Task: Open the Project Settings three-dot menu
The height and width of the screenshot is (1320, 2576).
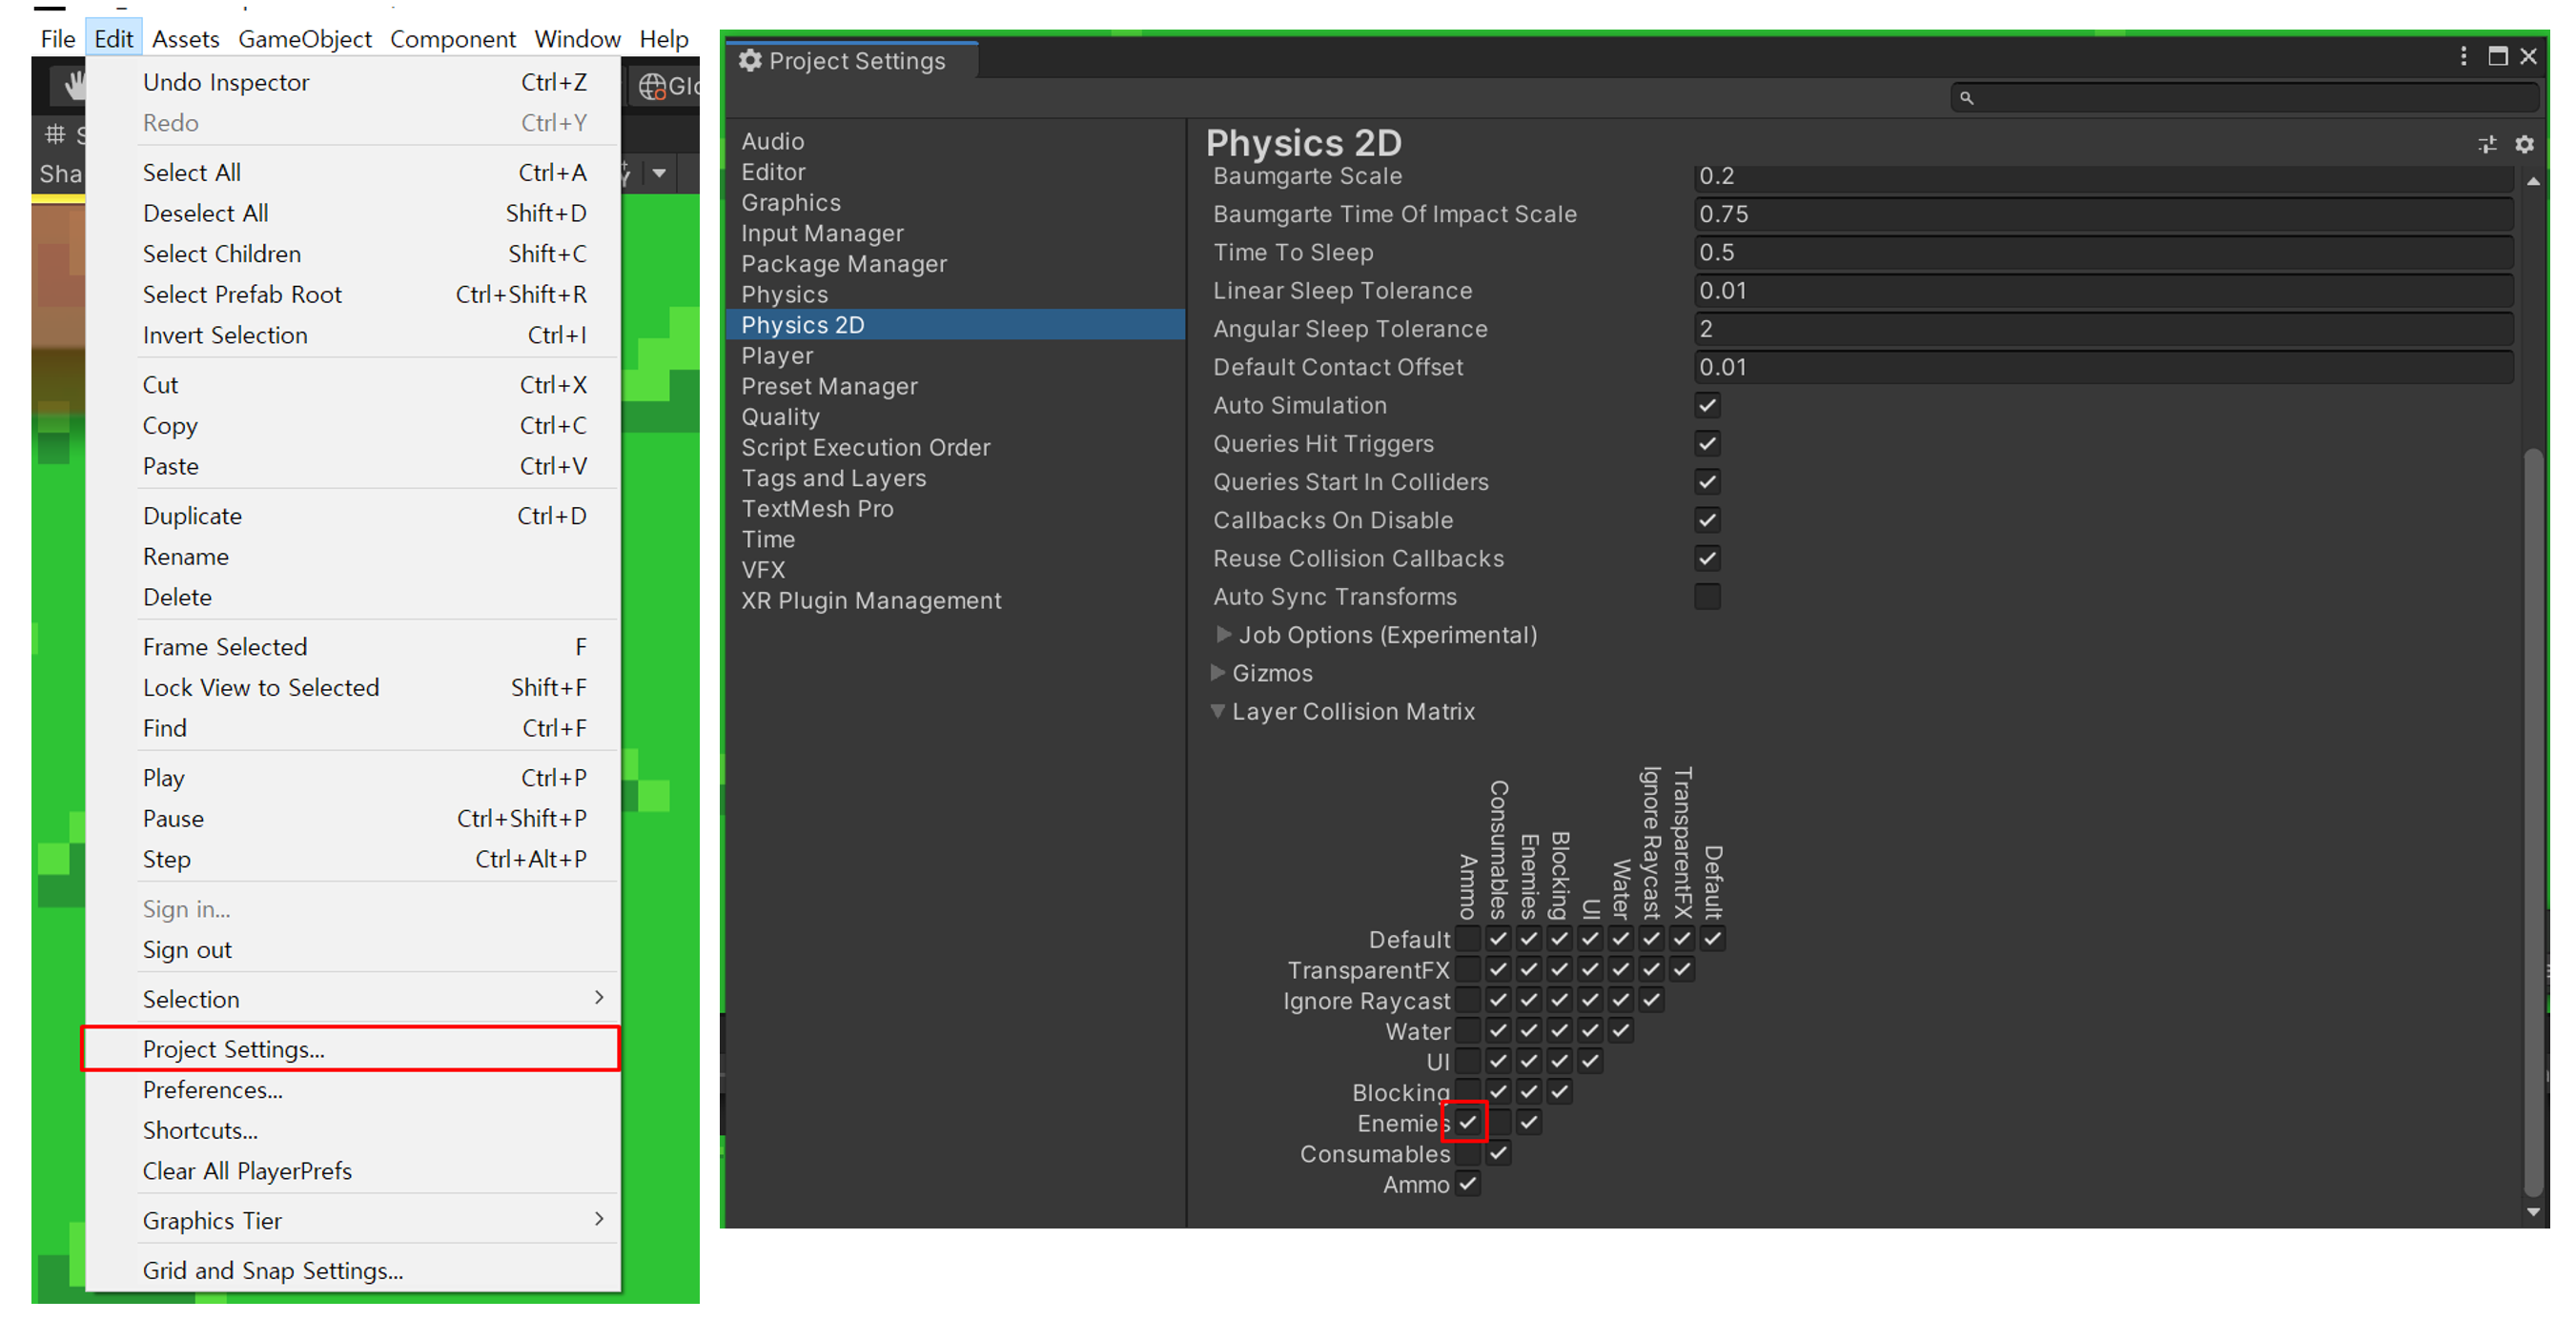Action: pos(2463,56)
